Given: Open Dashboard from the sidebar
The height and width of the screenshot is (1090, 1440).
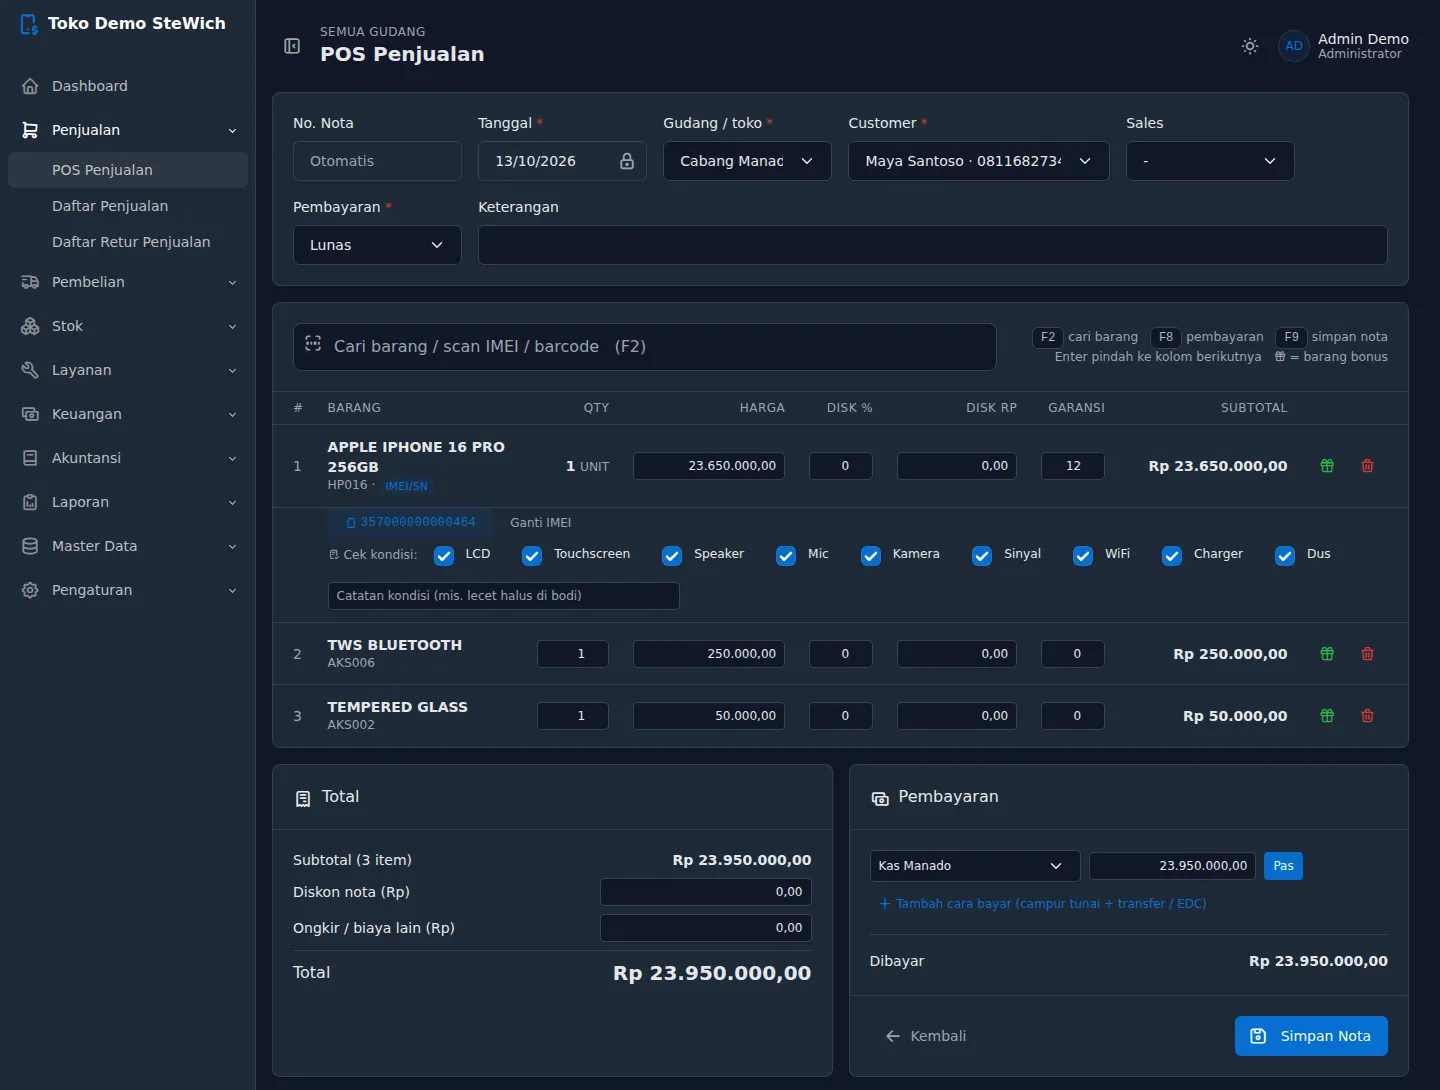Looking at the screenshot, I should [x=128, y=86].
